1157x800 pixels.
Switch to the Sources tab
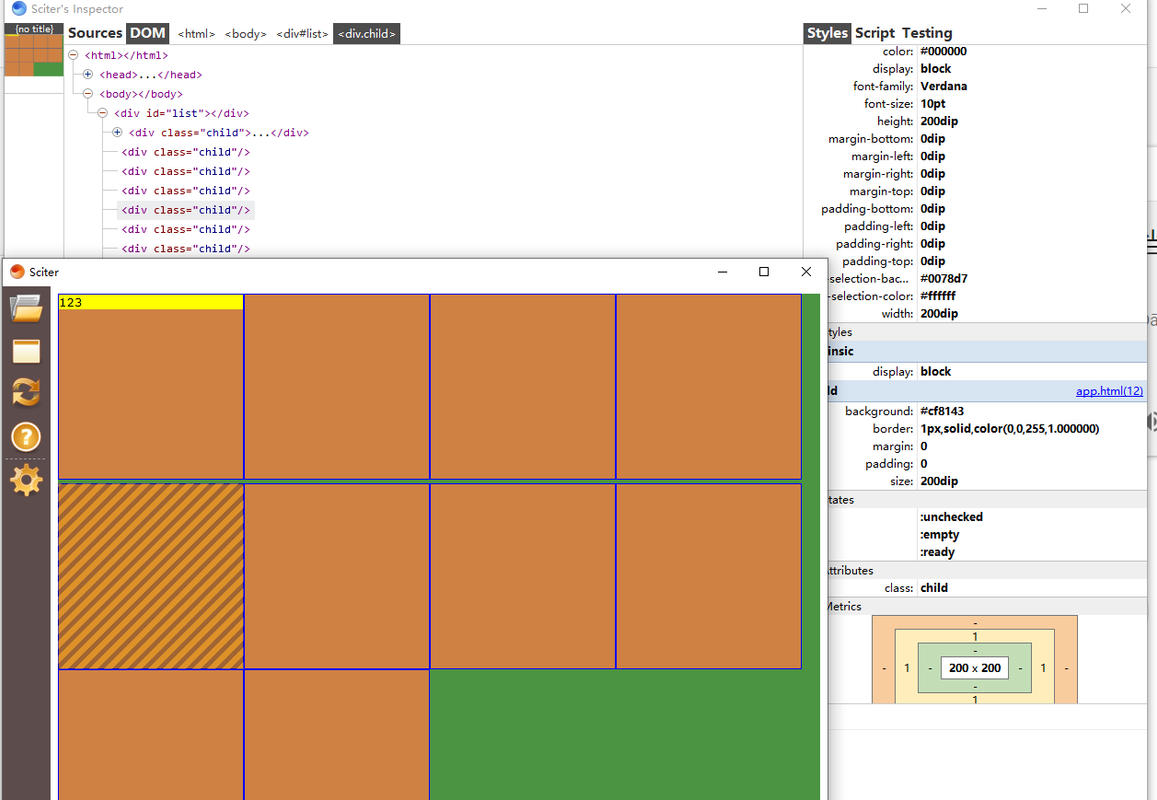point(95,33)
